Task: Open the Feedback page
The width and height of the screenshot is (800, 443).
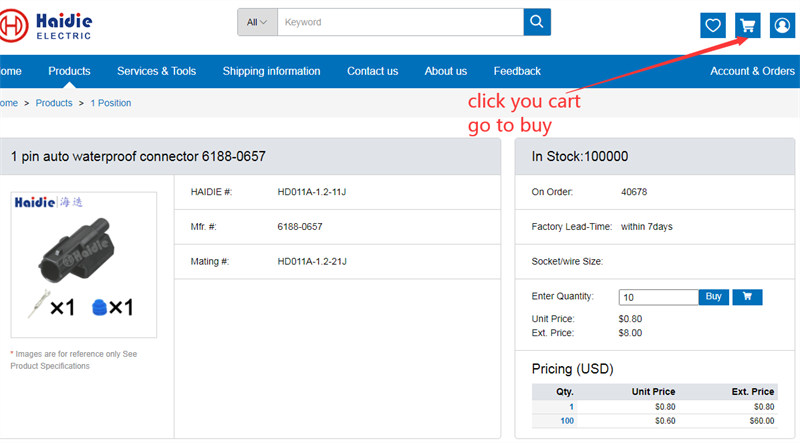Action: point(517,71)
